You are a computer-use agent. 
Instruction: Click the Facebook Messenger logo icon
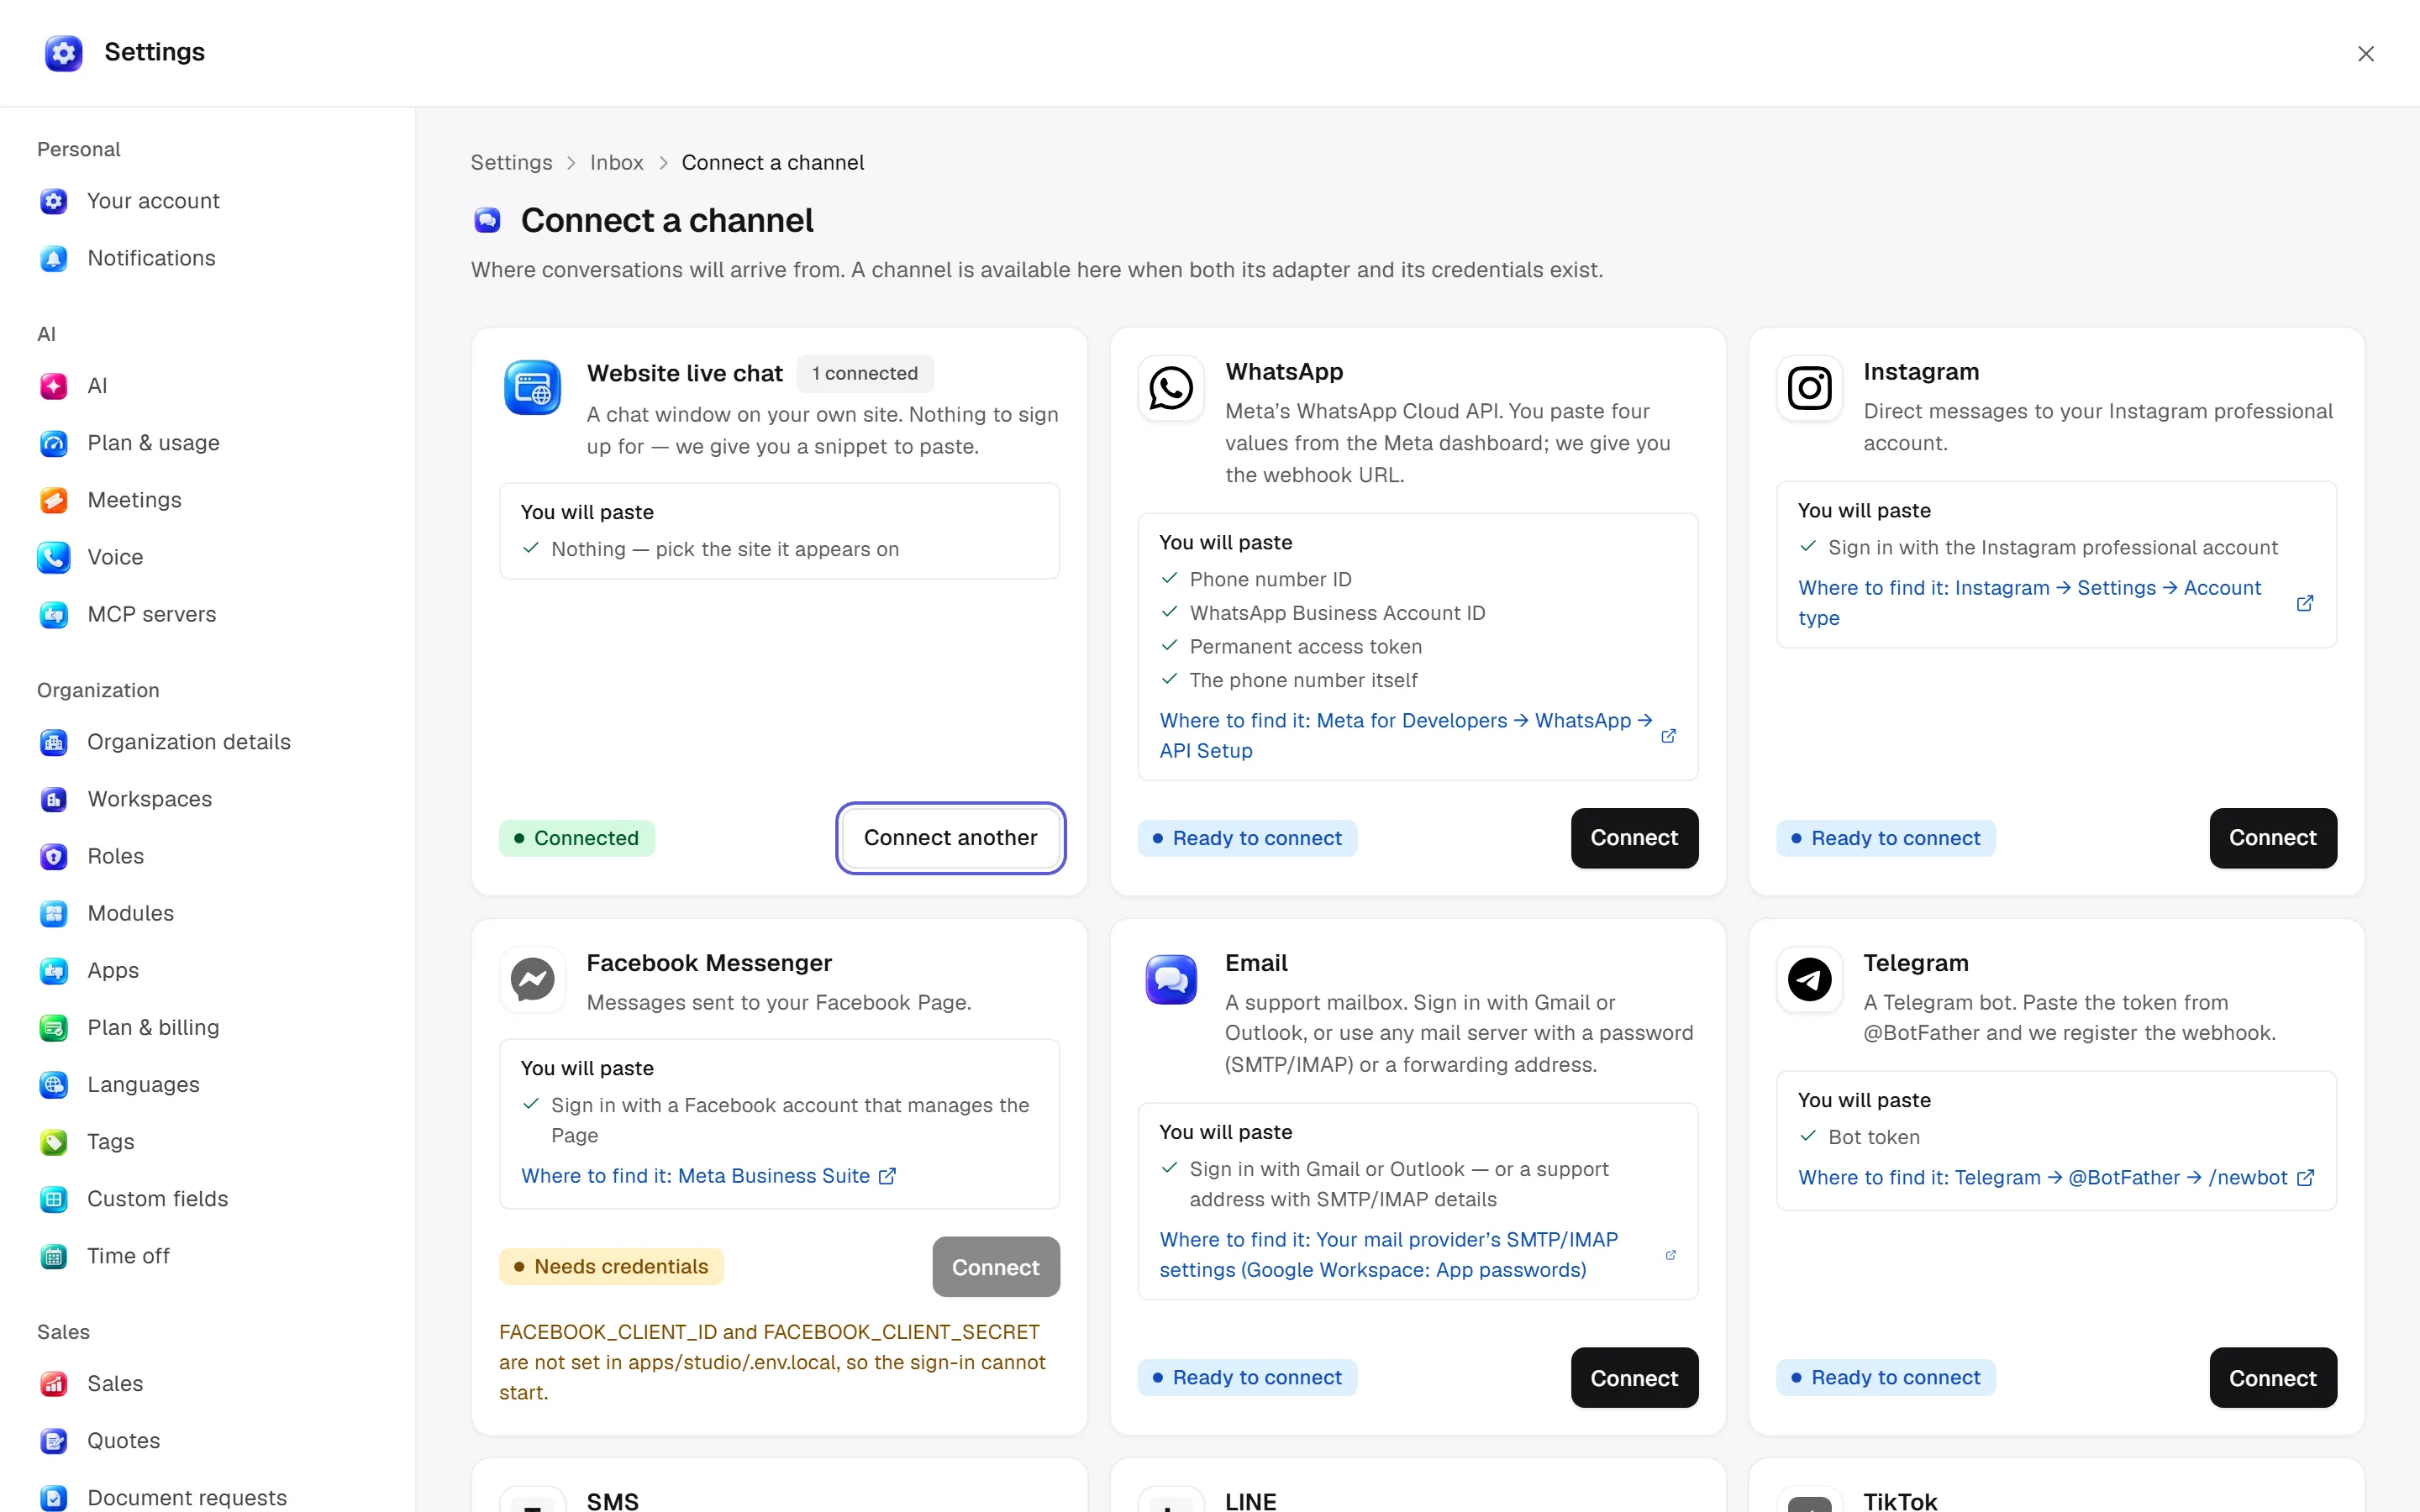coord(533,979)
